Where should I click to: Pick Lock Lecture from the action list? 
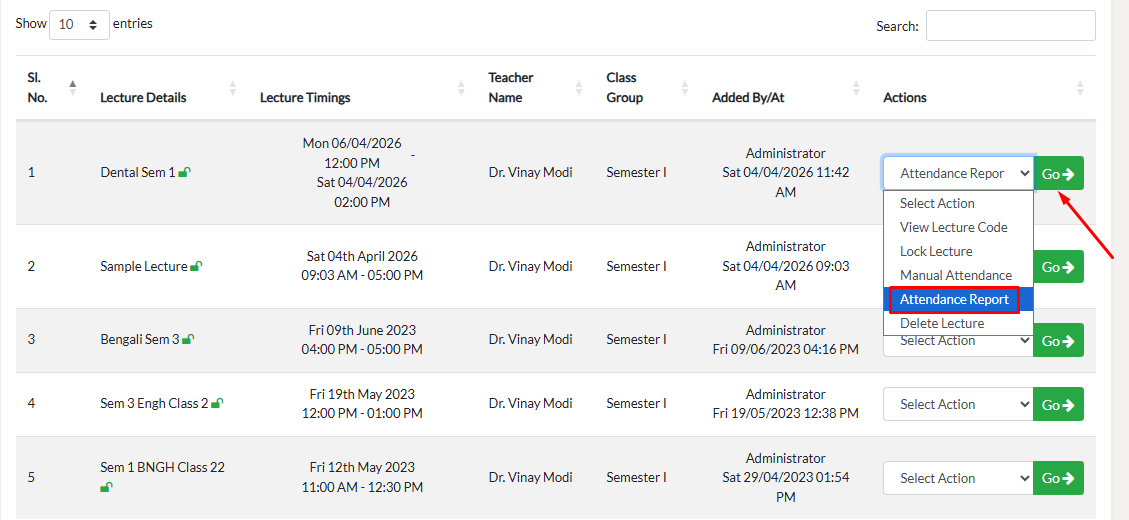[x=936, y=251]
